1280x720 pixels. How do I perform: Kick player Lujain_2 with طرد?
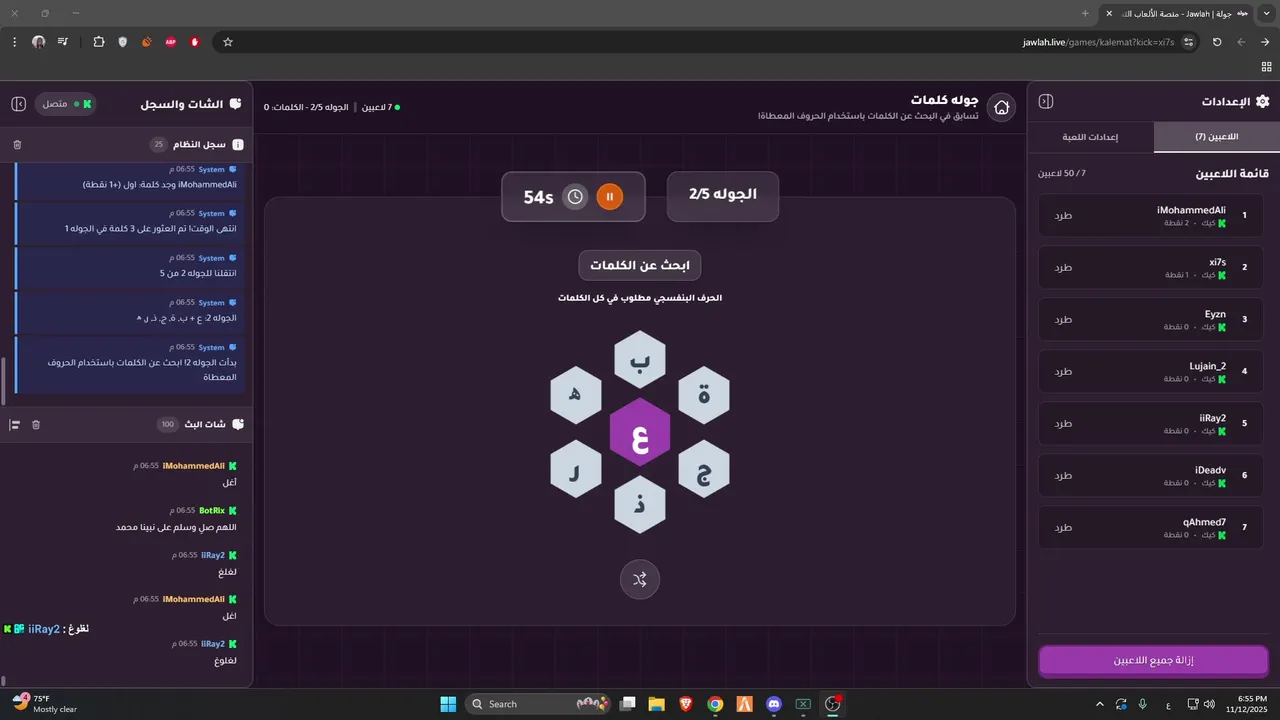coord(1064,371)
